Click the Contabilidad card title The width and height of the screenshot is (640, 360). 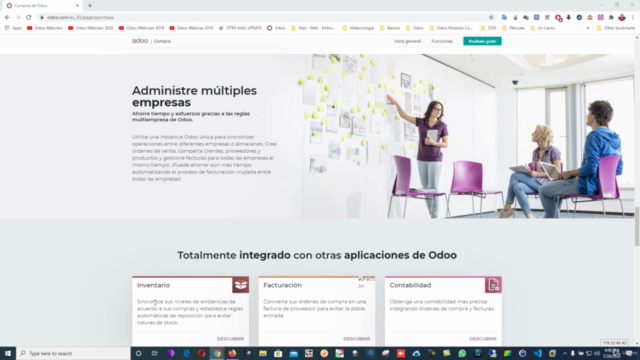point(410,285)
